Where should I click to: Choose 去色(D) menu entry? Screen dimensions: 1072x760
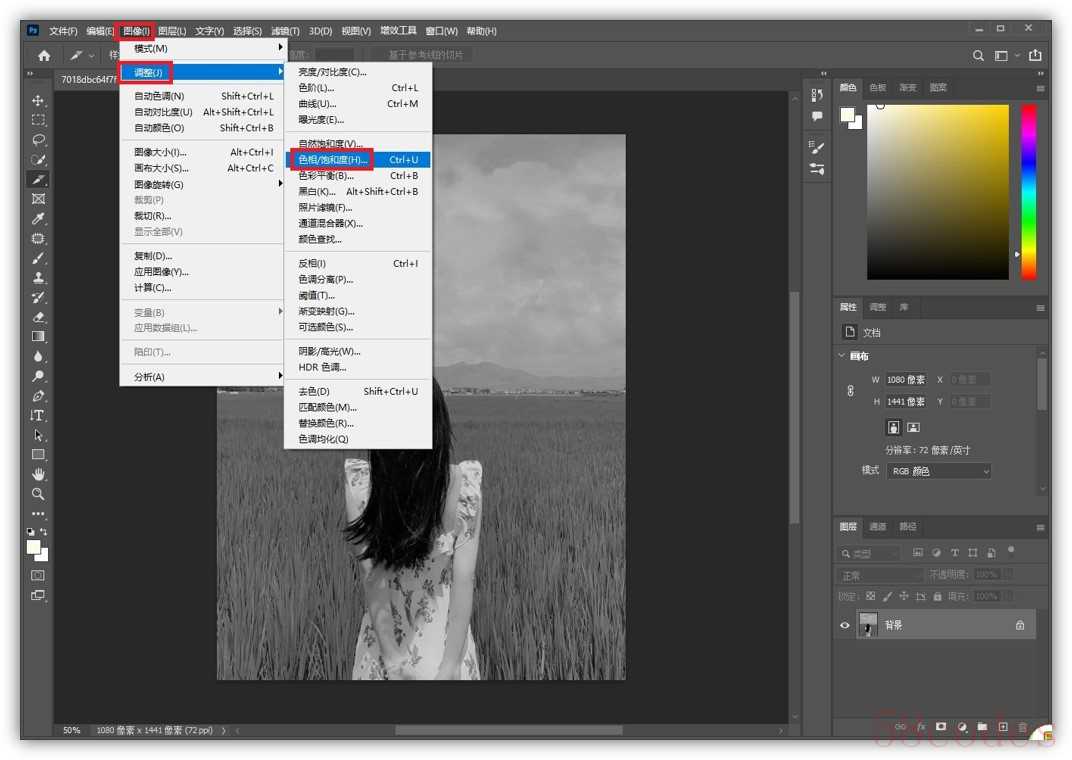(358, 392)
